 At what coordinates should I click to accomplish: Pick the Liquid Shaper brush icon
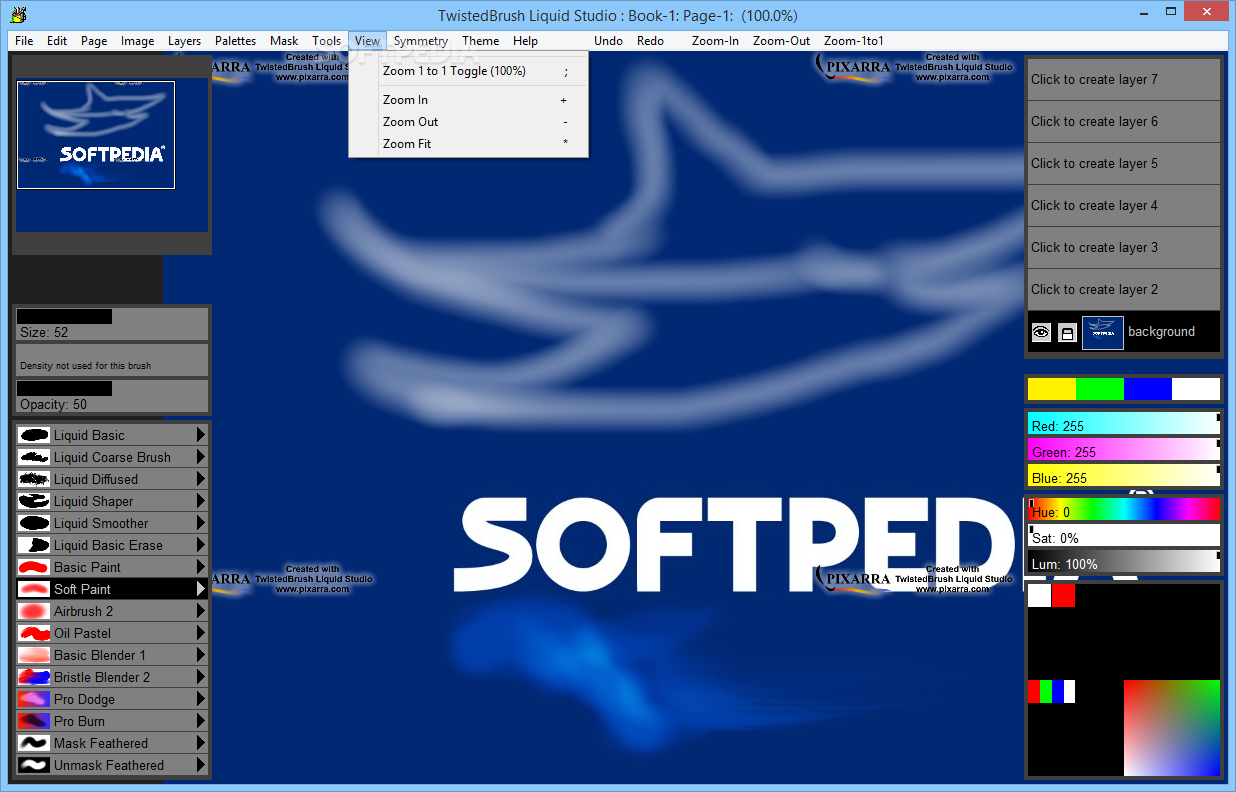[x=34, y=501]
